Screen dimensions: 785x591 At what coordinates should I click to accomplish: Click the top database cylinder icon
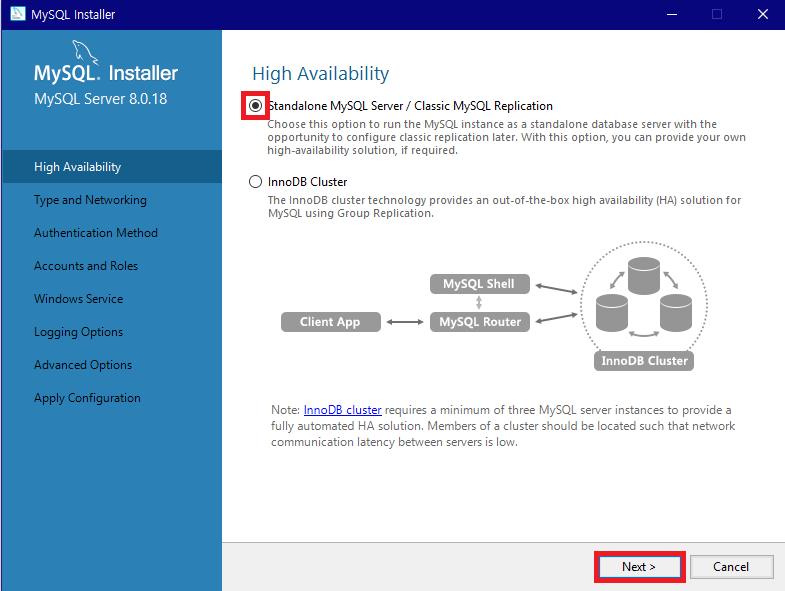tap(644, 275)
